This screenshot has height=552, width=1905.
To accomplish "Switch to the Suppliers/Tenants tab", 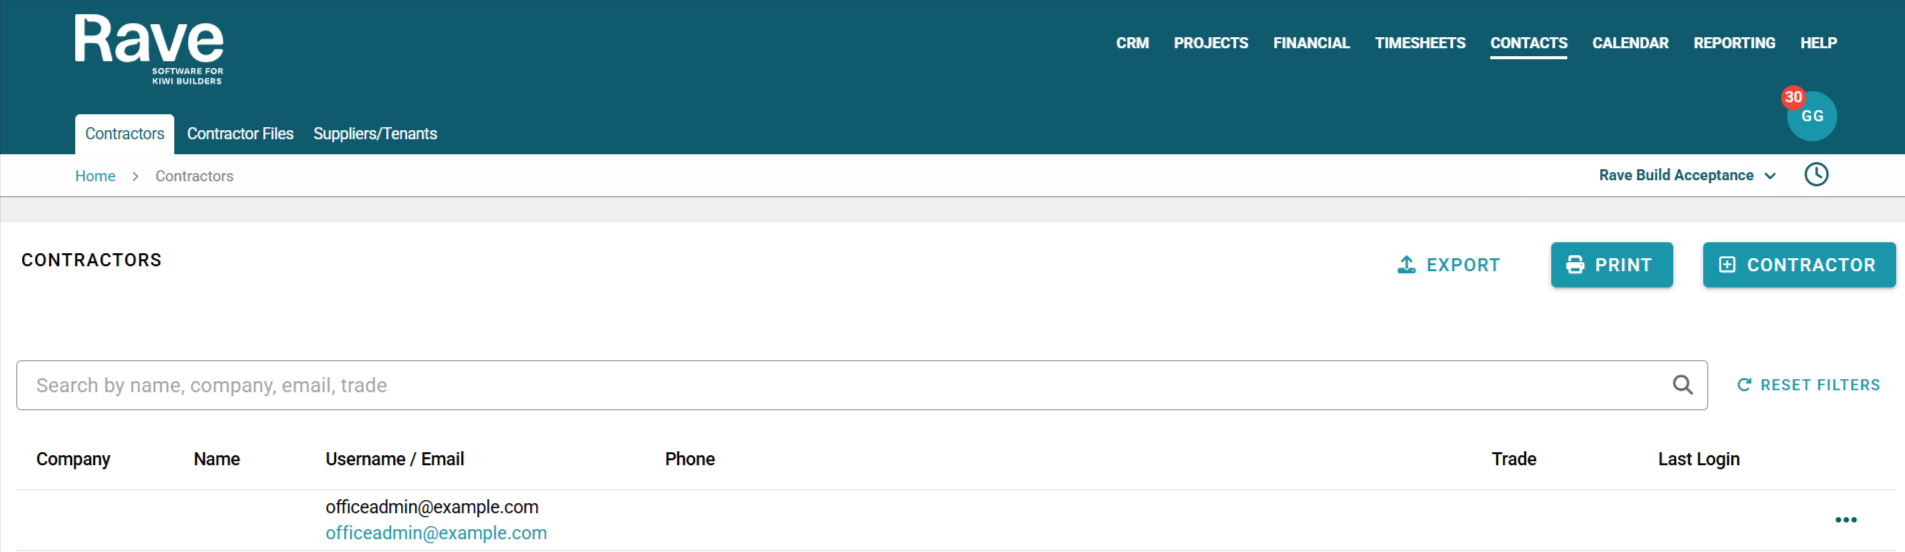I will (375, 134).
